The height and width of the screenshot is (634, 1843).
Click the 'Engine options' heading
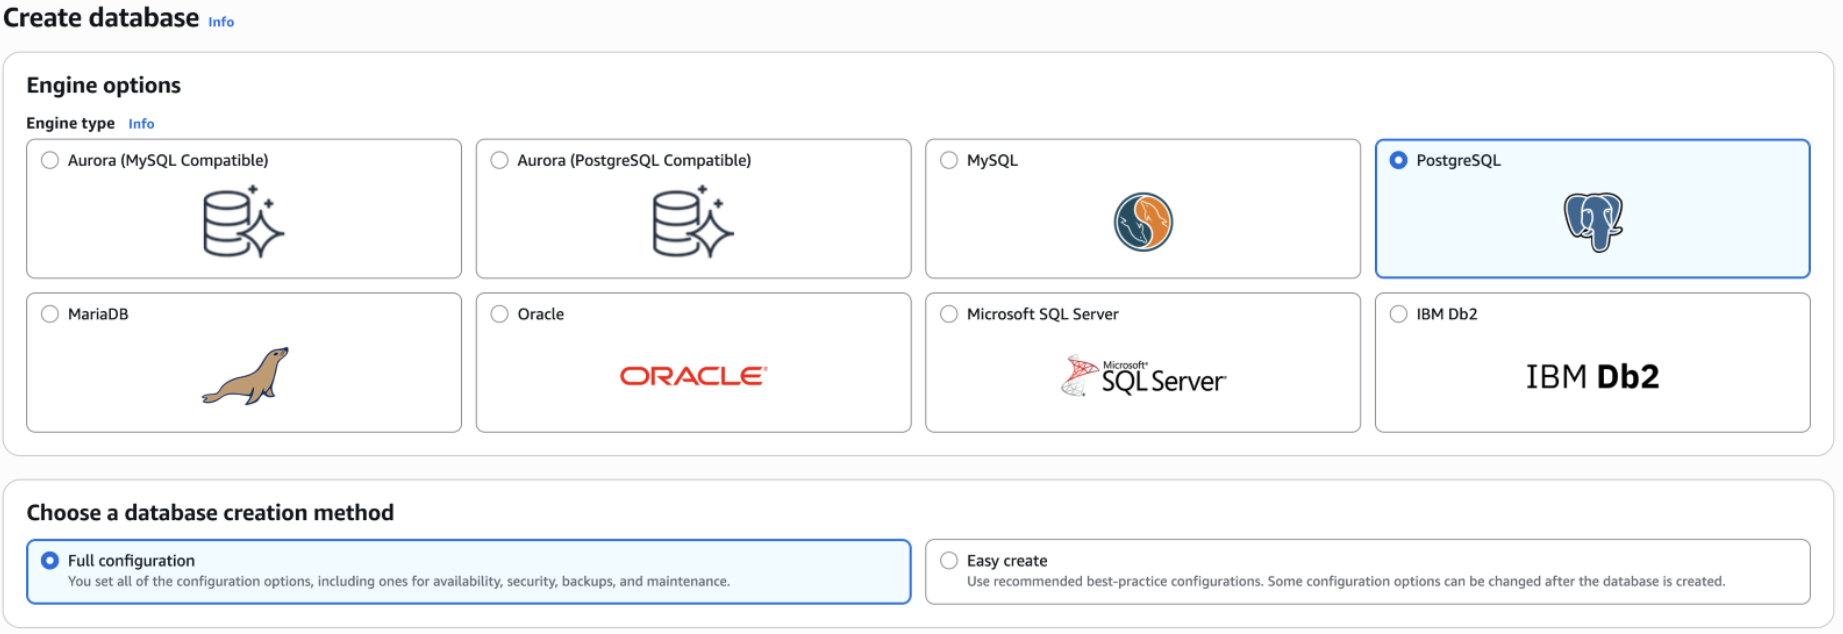[x=104, y=85]
